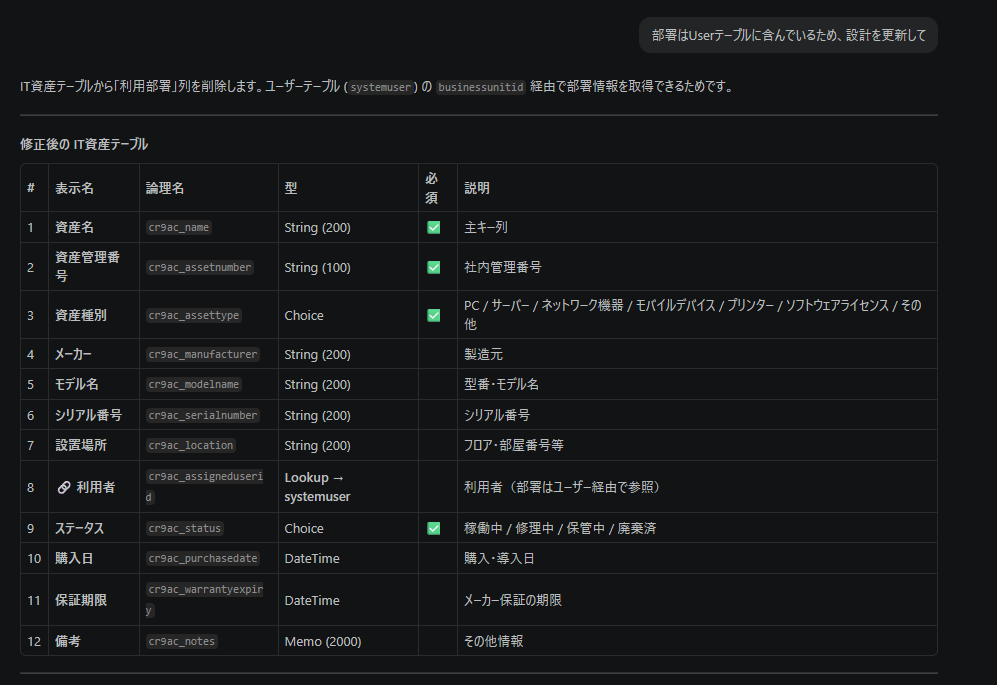This screenshot has height=685, width=997.
Task: Select the user message about the User table
Action: coord(788,35)
